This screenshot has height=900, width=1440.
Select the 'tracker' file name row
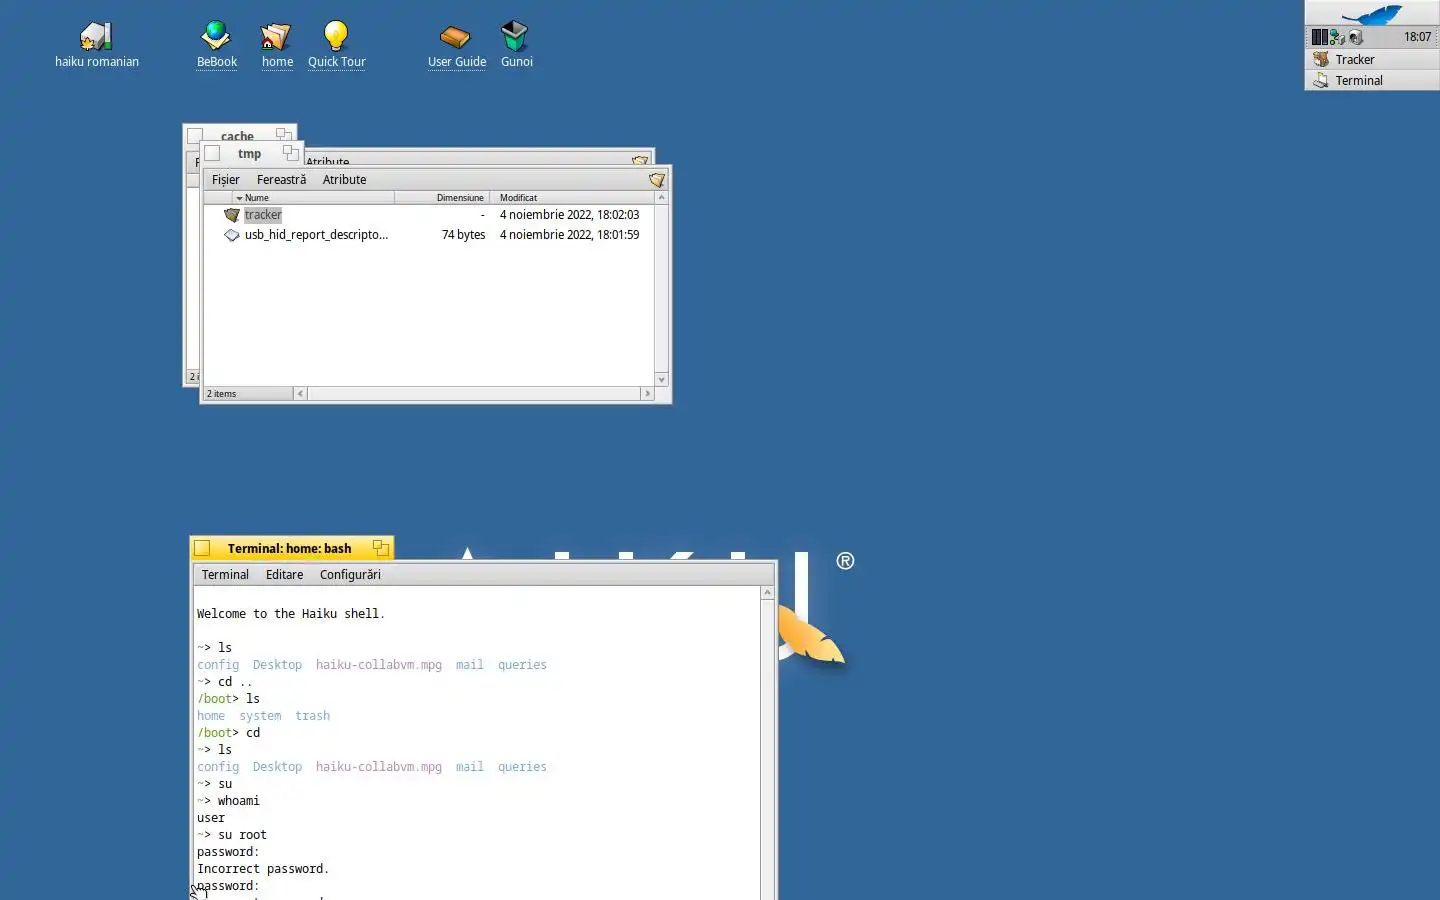pyautogui.click(x=263, y=215)
